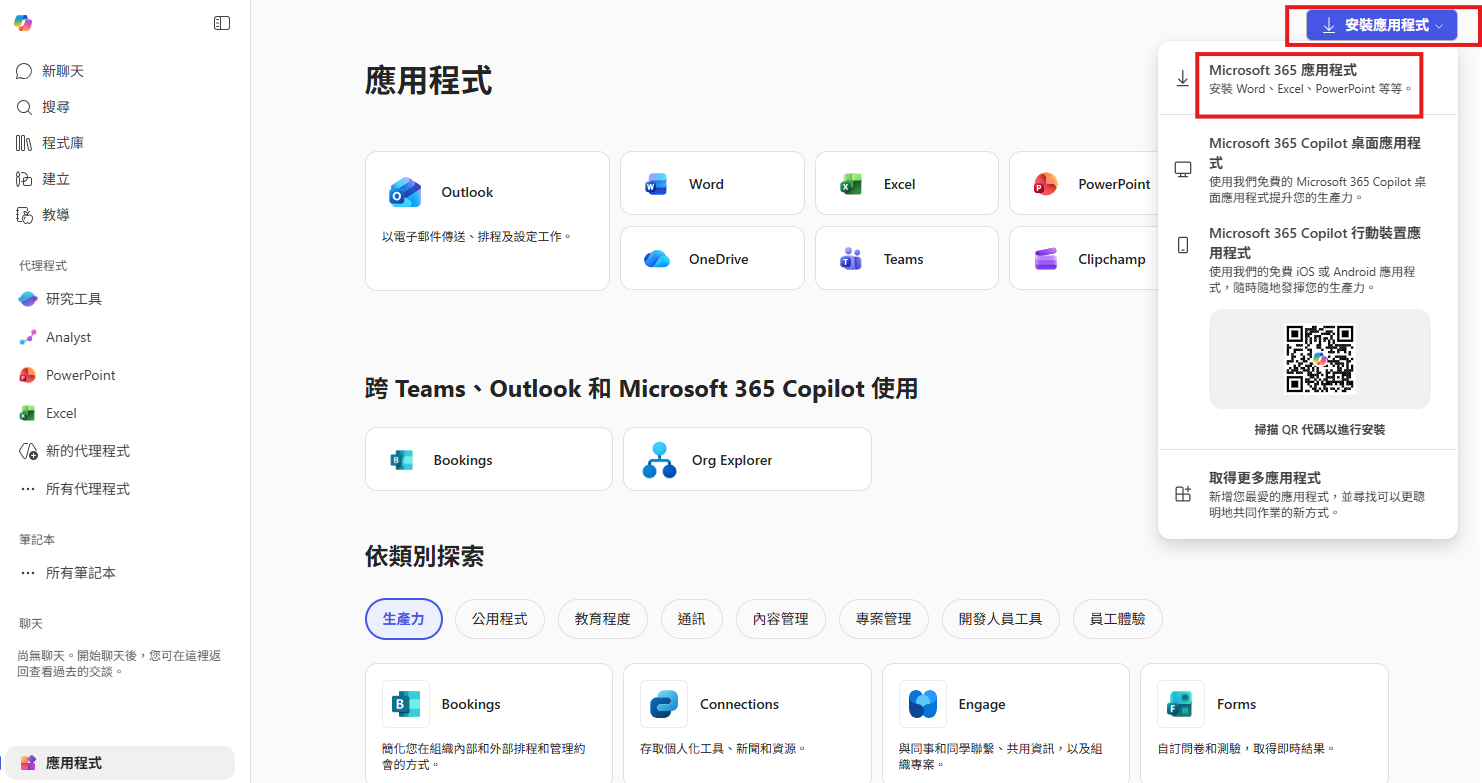Open the Org Explorer app
Viewport: 1482px width, 783px height.
click(x=747, y=460)
